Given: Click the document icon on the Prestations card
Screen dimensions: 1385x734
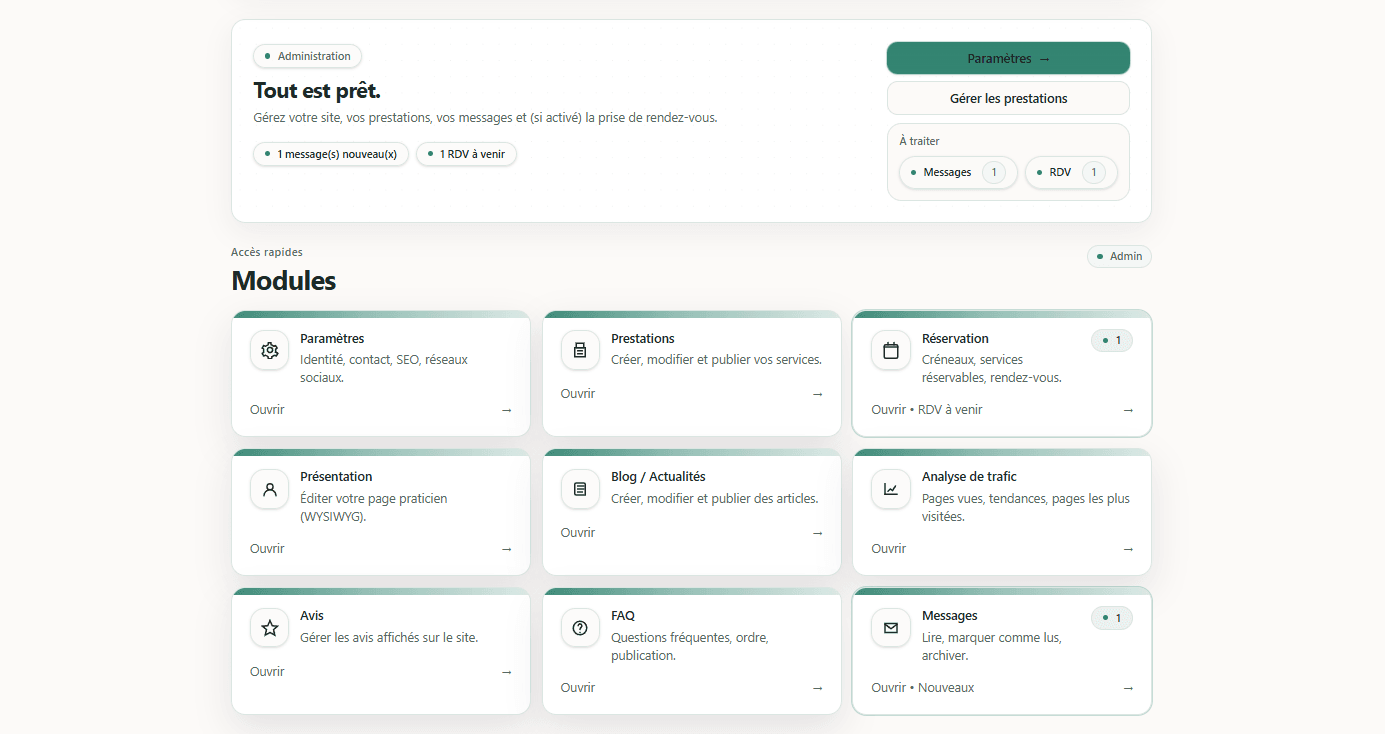Looking at the screenshot, I should click(580, 350).
